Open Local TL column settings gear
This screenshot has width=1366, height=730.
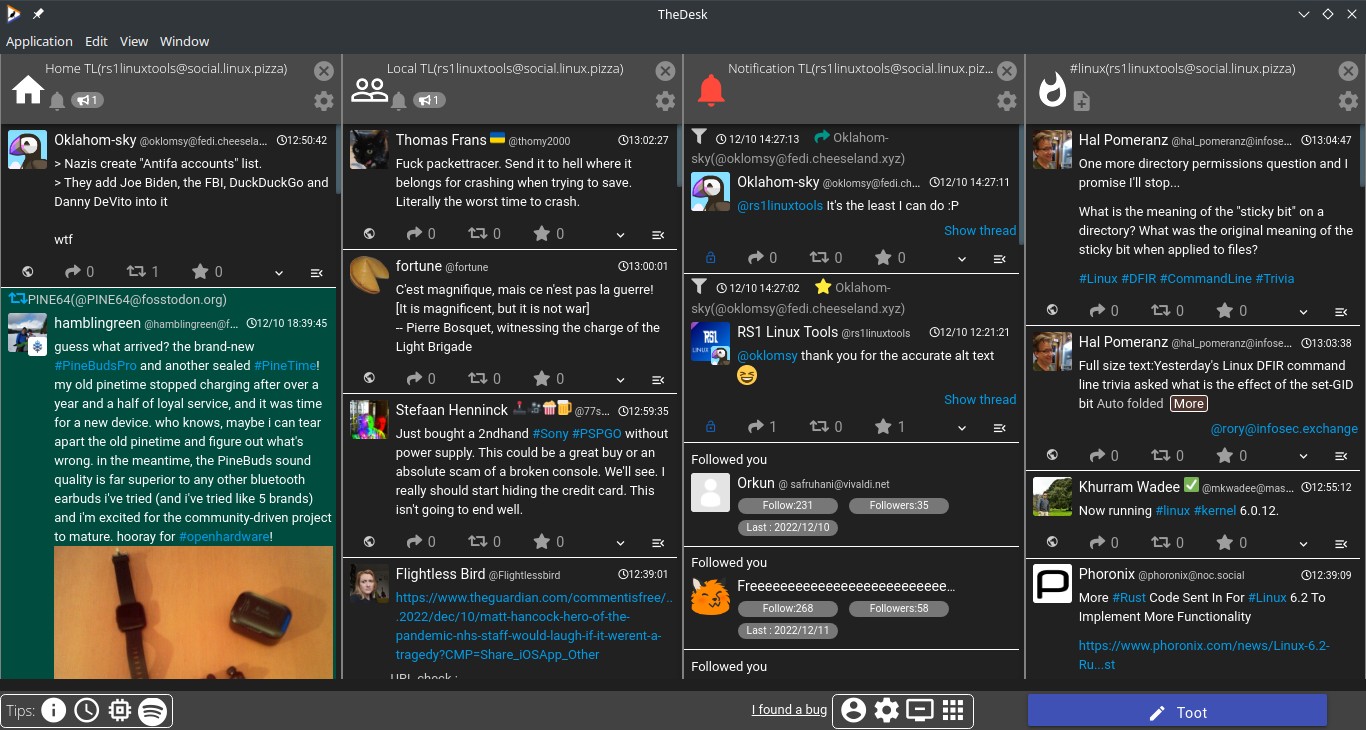[x=665, y=101]
